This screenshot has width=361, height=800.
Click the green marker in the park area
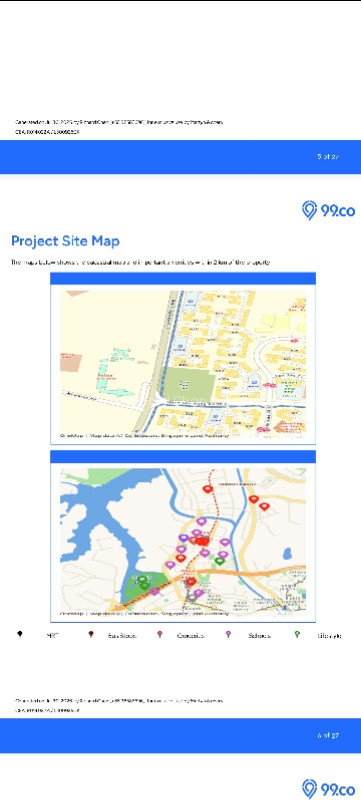[143, 581]
